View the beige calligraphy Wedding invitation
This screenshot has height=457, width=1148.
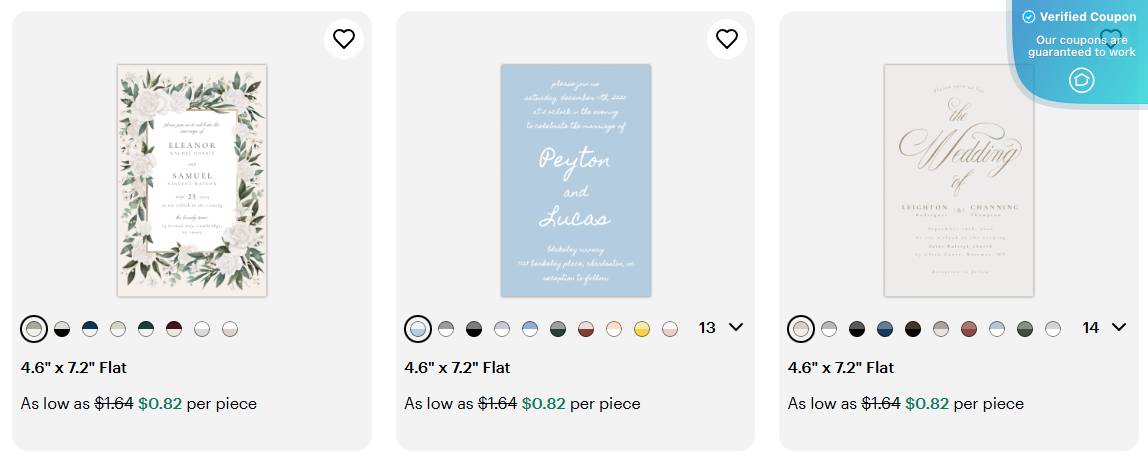pyautogui.click(x=959, y=180)
